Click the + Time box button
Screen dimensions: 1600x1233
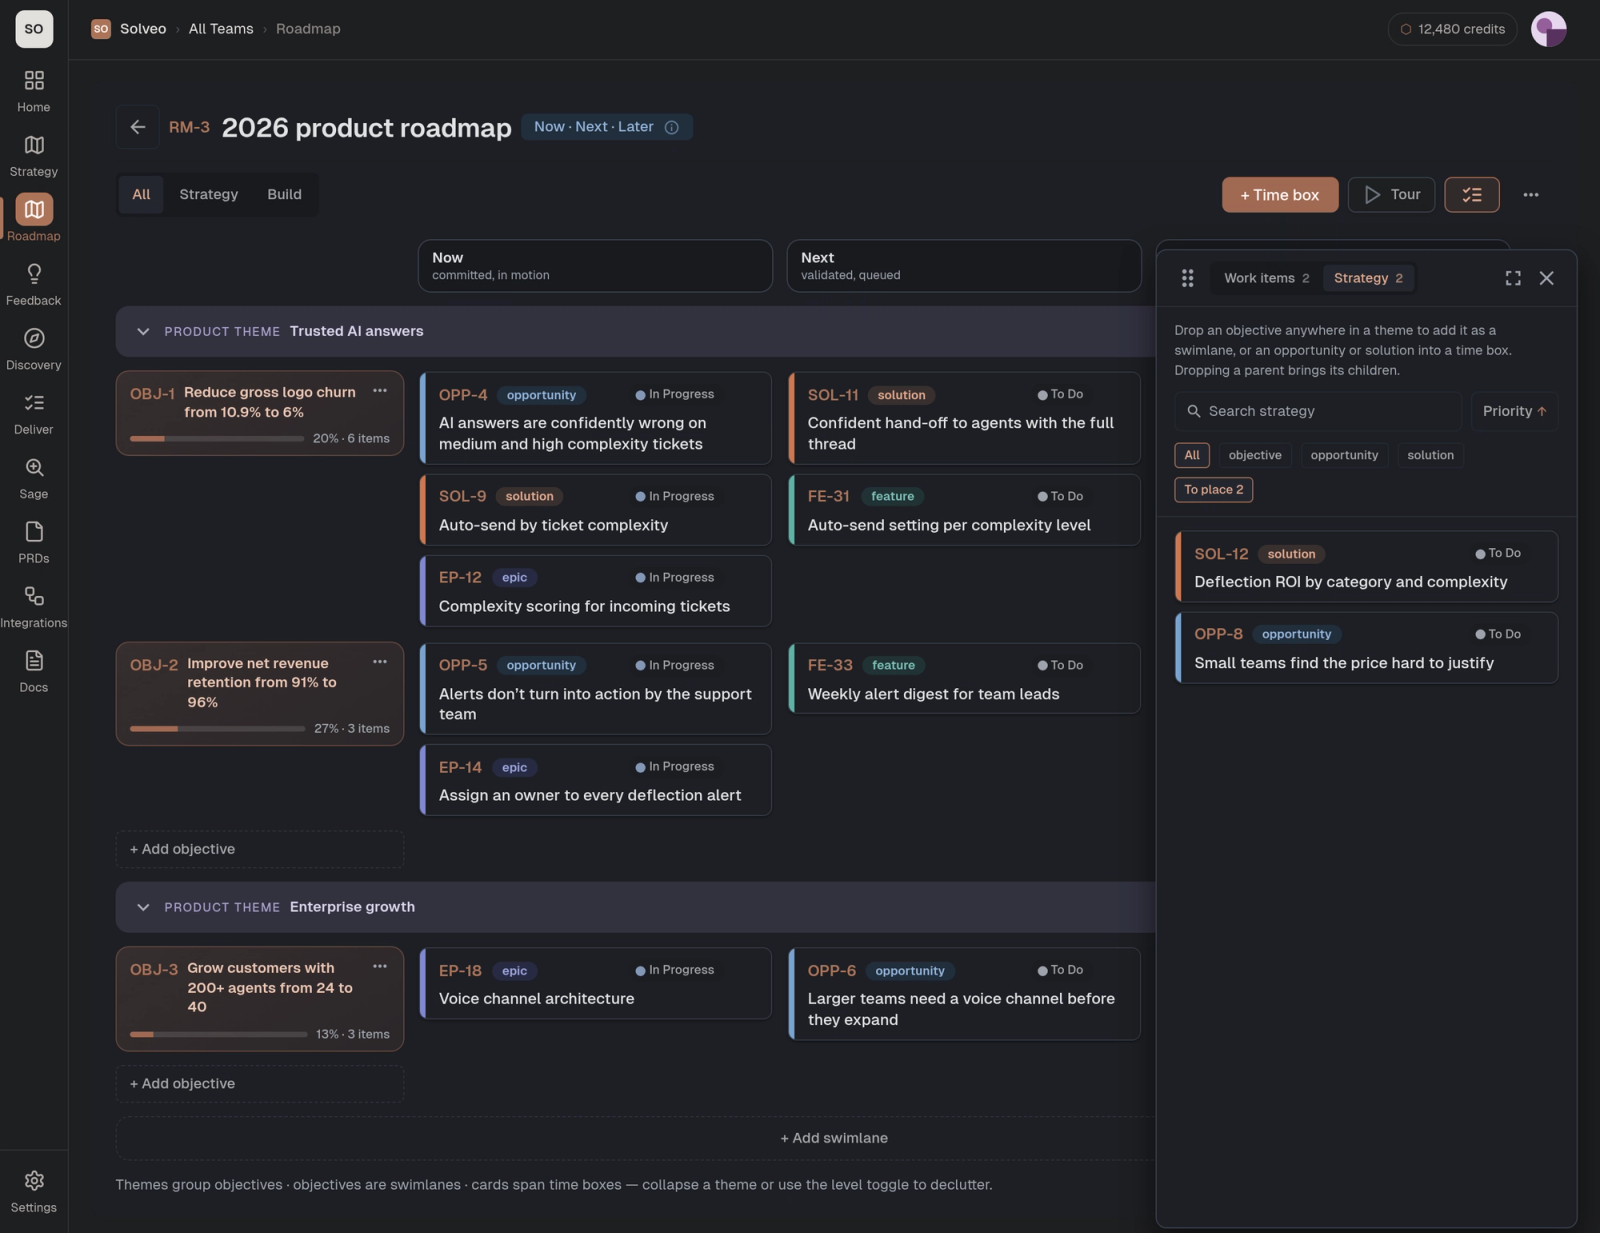click(1280, 195)
